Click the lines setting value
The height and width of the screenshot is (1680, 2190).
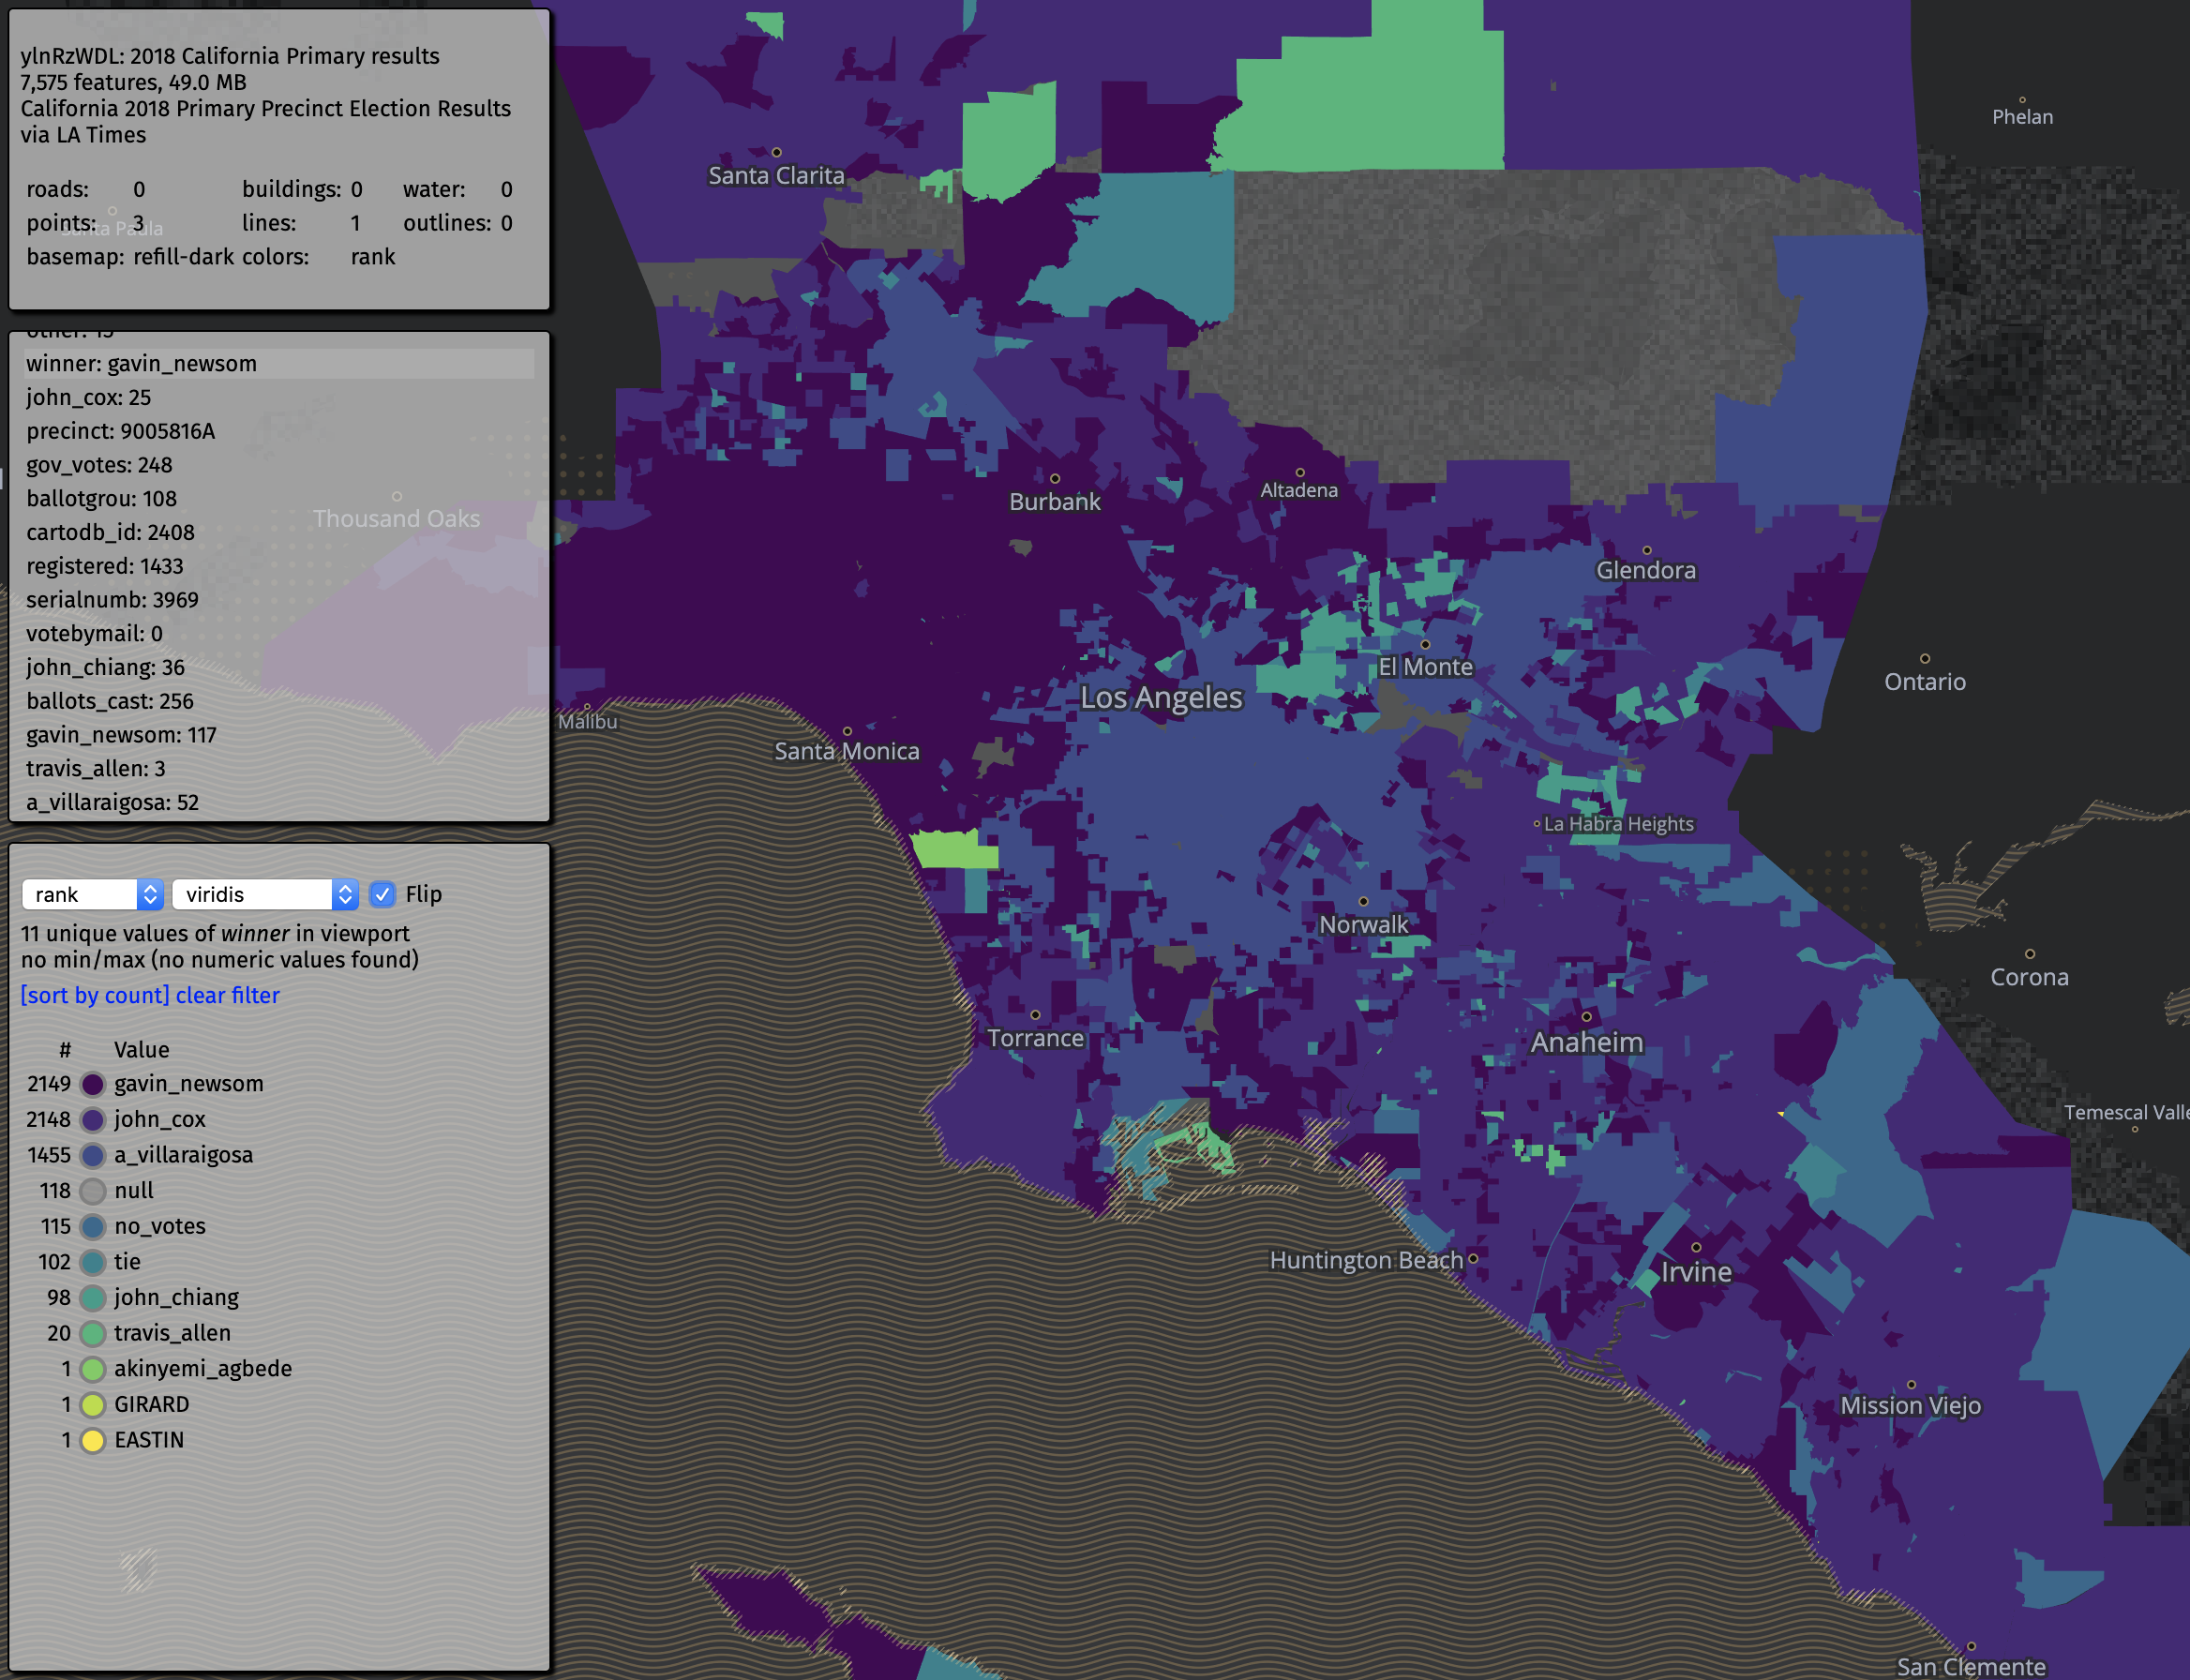(355, 223)
